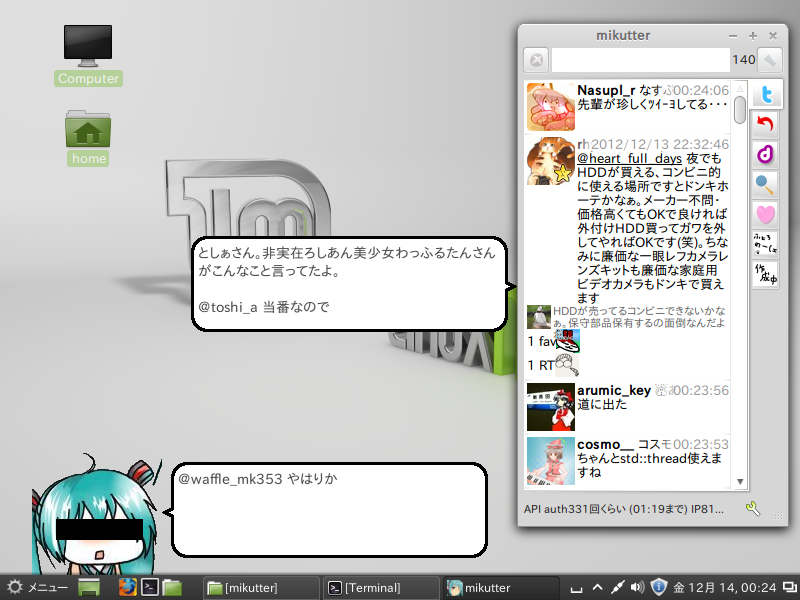Launch terminal from the taskbar launcher
Screen dimensions: 800x600
click(x=150, y=587)
